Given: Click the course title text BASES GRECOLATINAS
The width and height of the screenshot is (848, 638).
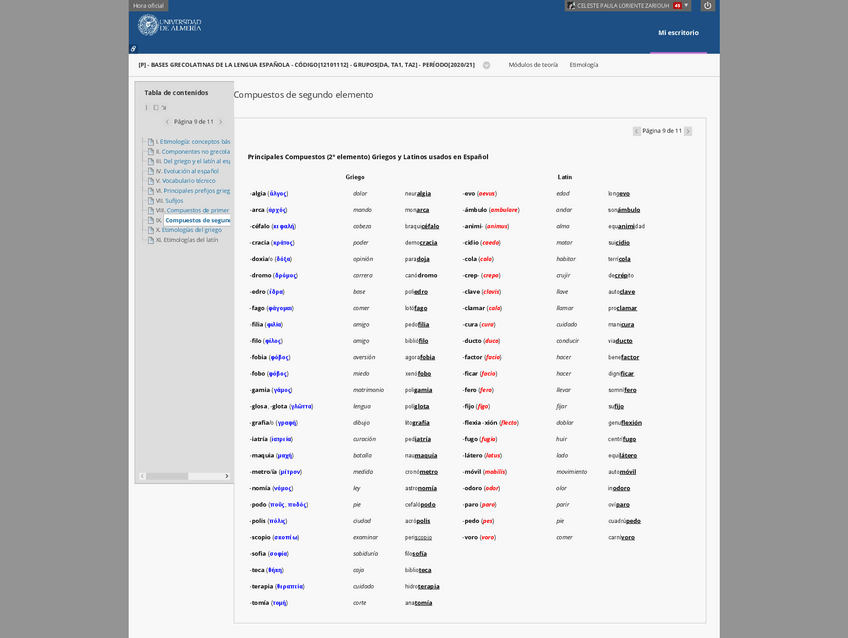Looking at the screenshot, I should [307, 65].
